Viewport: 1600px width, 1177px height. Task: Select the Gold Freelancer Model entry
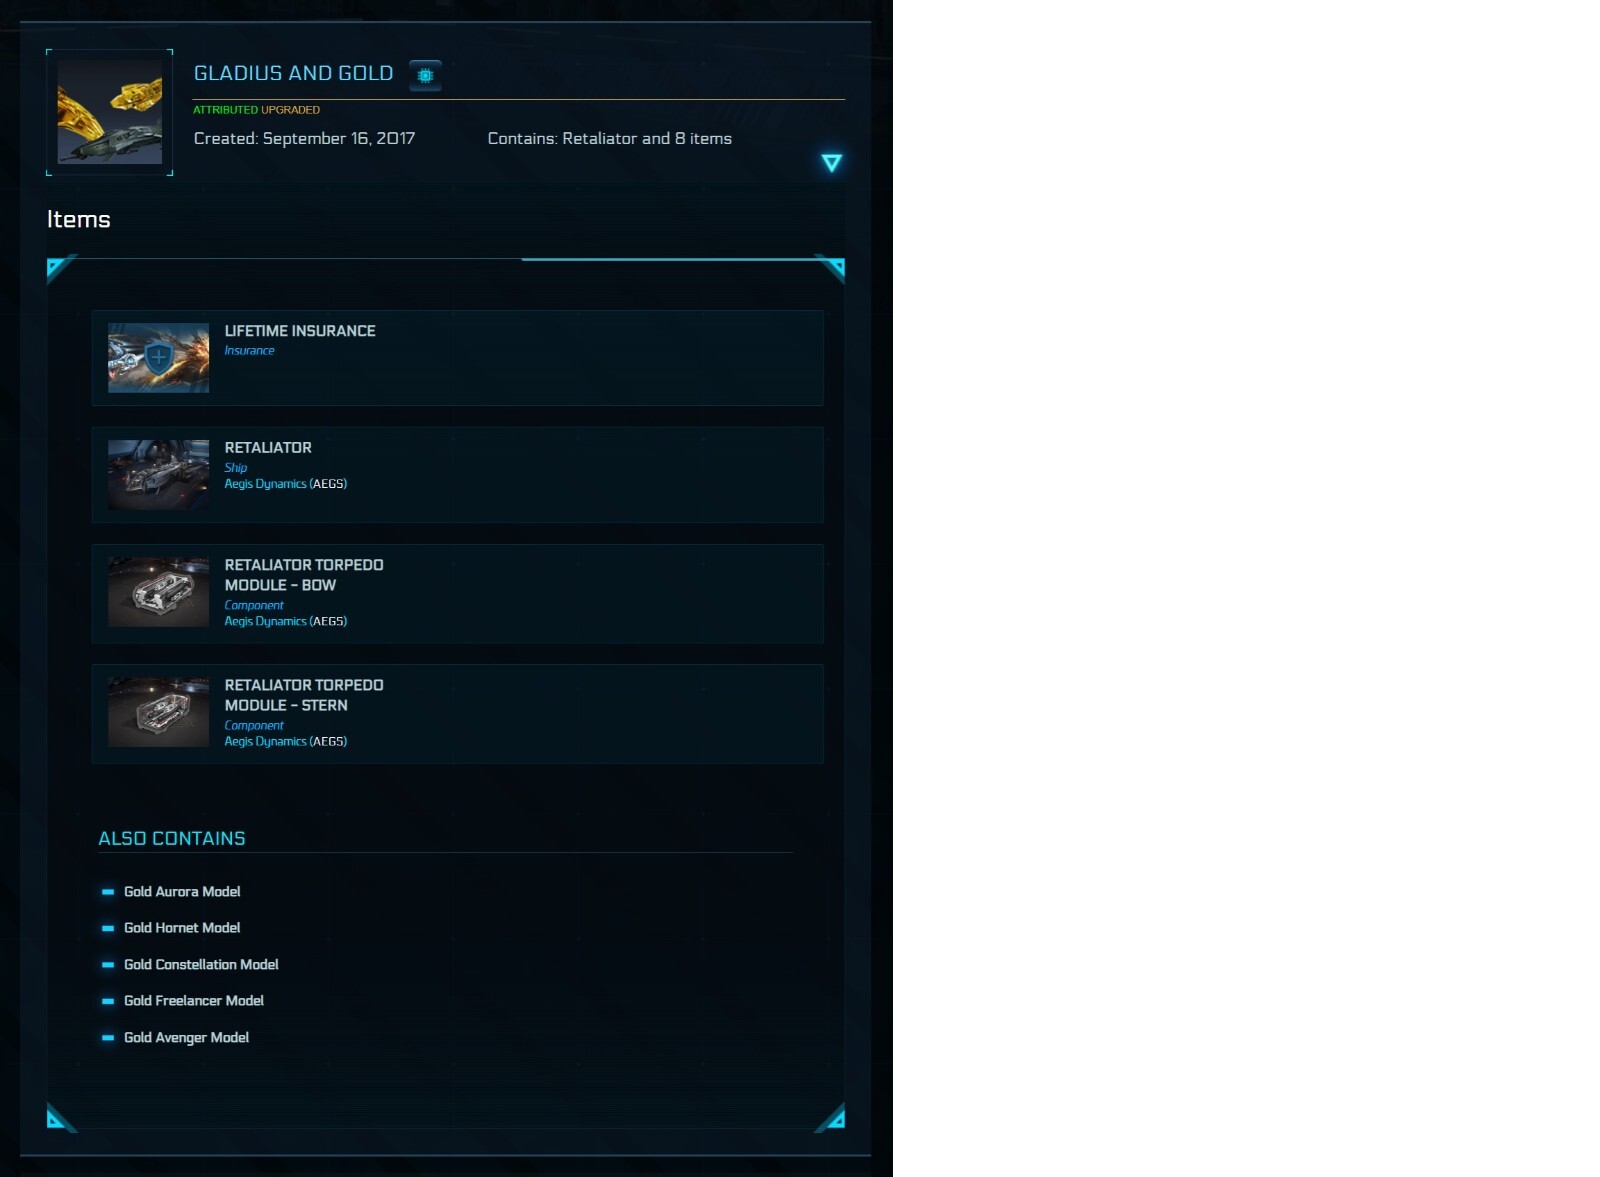[x=194, y=1001]
